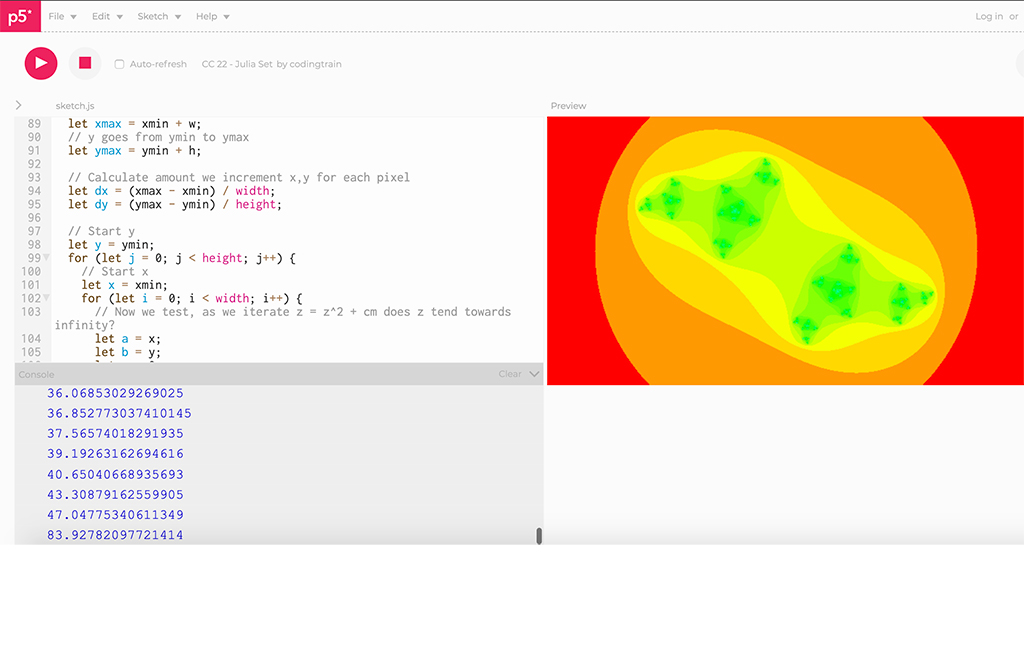Collapse the Console panel chevron
The image size is (1024, 670).
534,374
